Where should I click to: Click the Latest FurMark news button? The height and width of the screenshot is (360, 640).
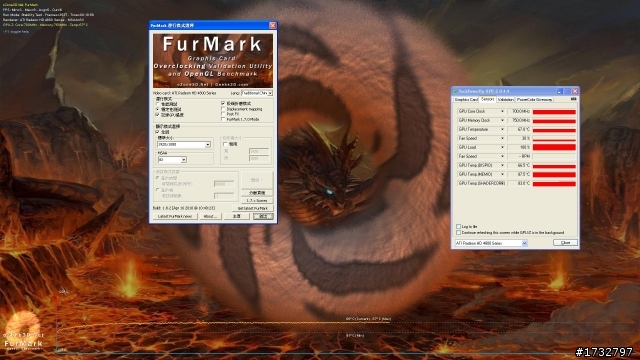point(175,216)
